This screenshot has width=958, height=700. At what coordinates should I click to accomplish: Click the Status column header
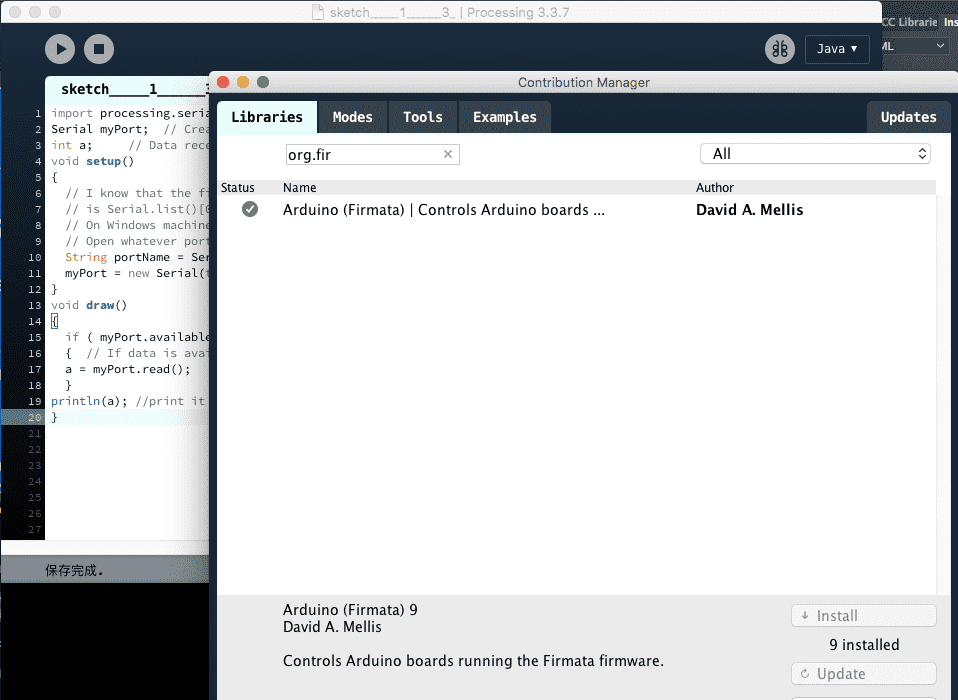coord(238,188)
